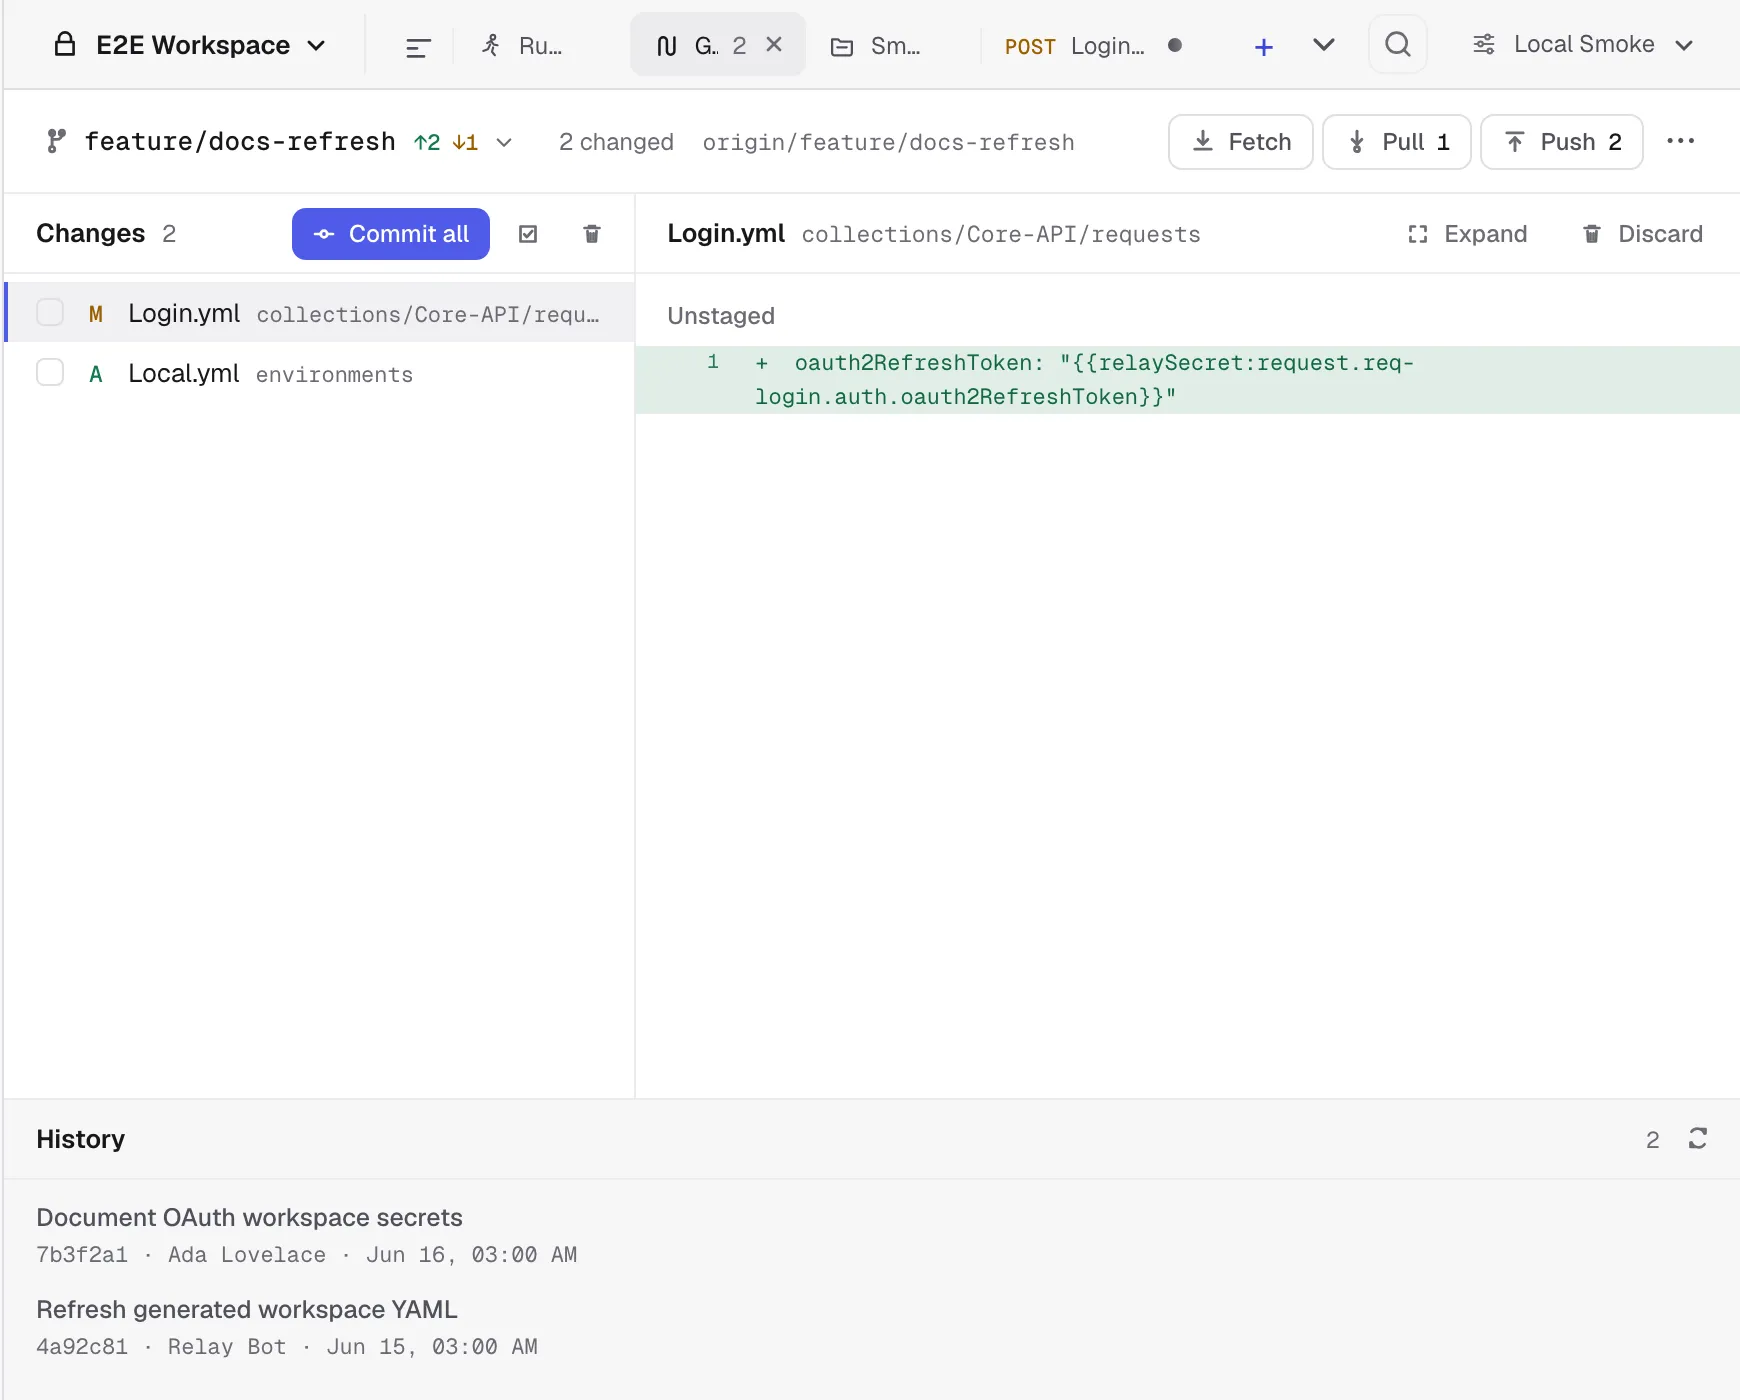Click the workspace lock icon
Screen dimensions: 1740x1400
(65, 45)
